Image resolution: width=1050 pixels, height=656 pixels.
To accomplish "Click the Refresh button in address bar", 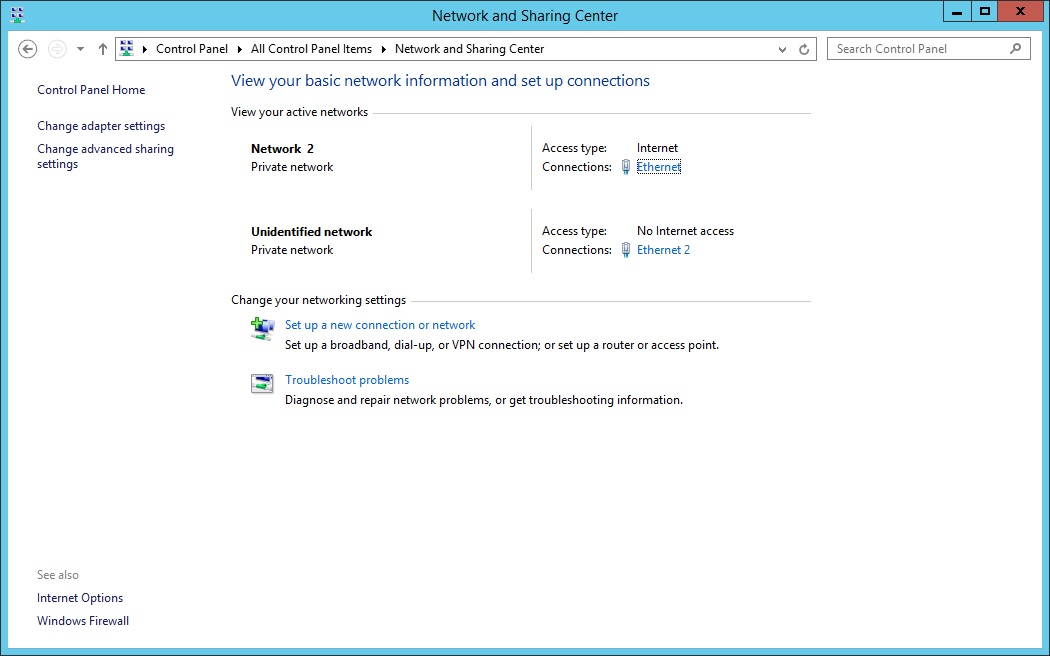I will pyautogui.click(x=804, y=49).
